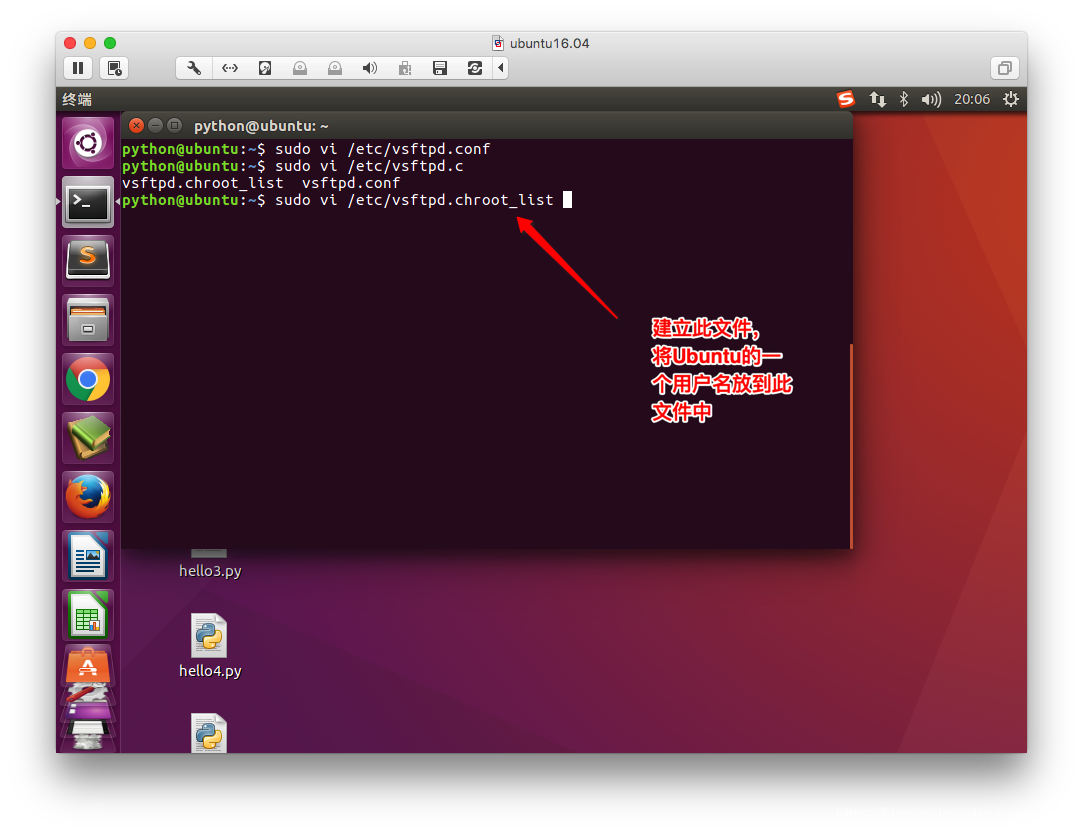Click the 20:06 clock indicator
Viewport: 1083px width, 833px height.
click(x=972, y=99)
